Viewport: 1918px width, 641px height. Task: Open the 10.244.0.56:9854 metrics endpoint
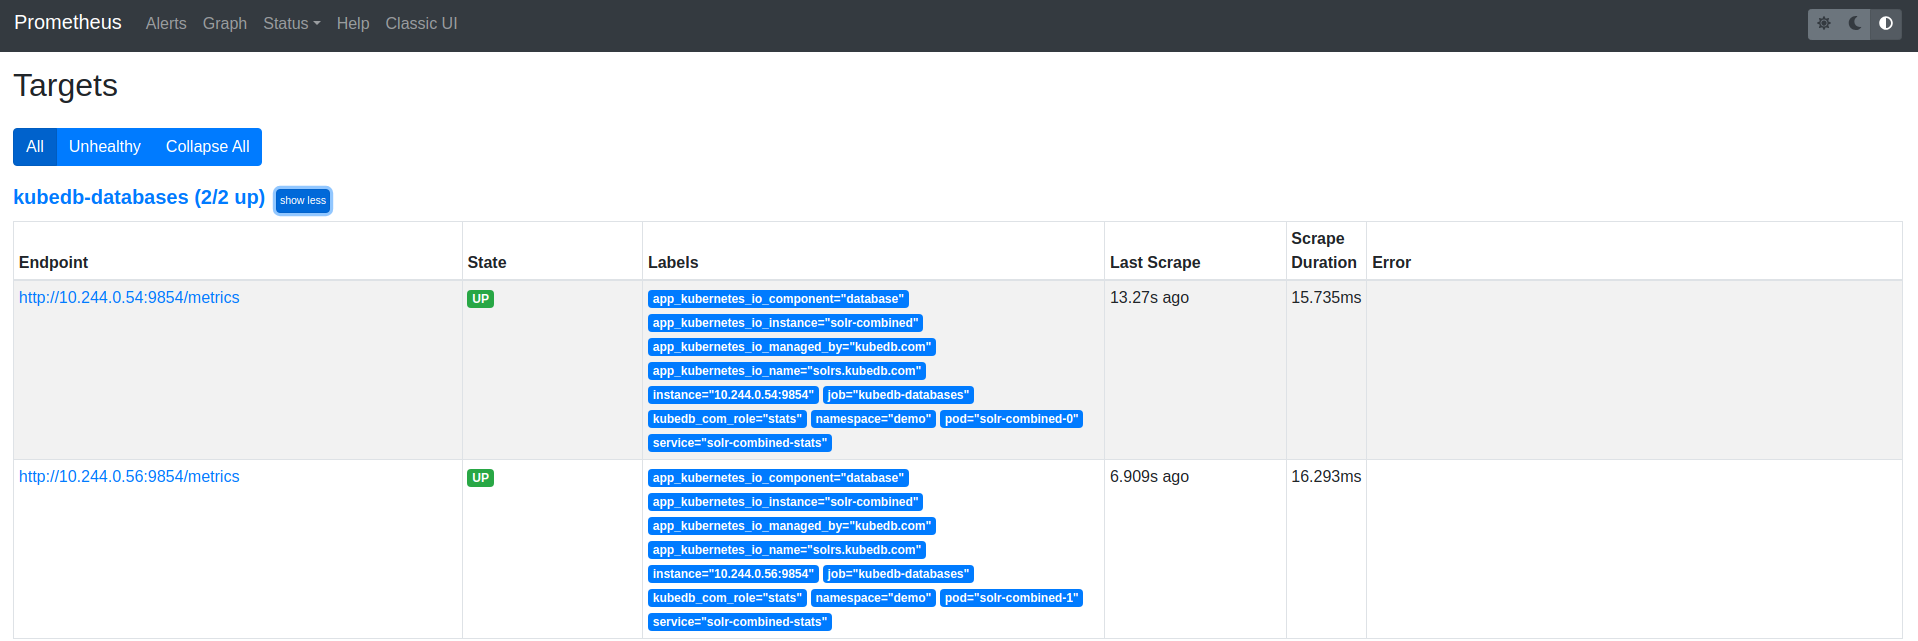129,477
